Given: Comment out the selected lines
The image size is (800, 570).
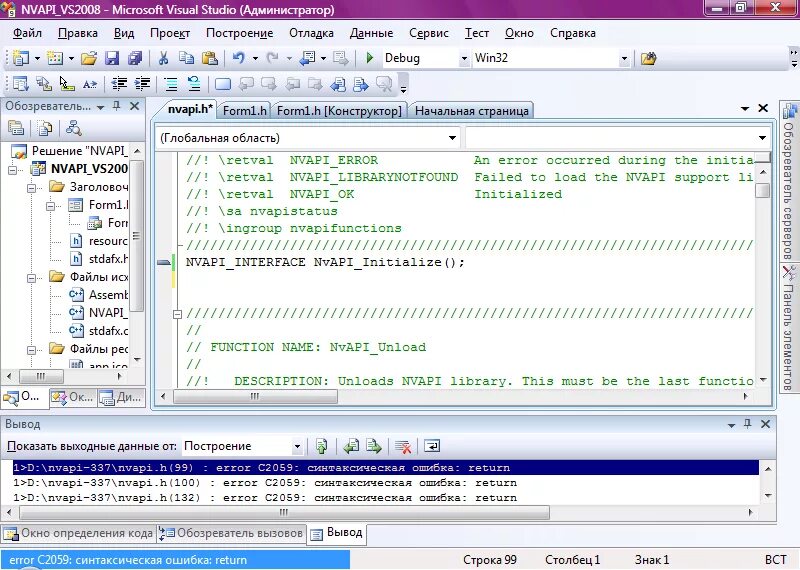Looking at the screenshot, I should (170, 84).
